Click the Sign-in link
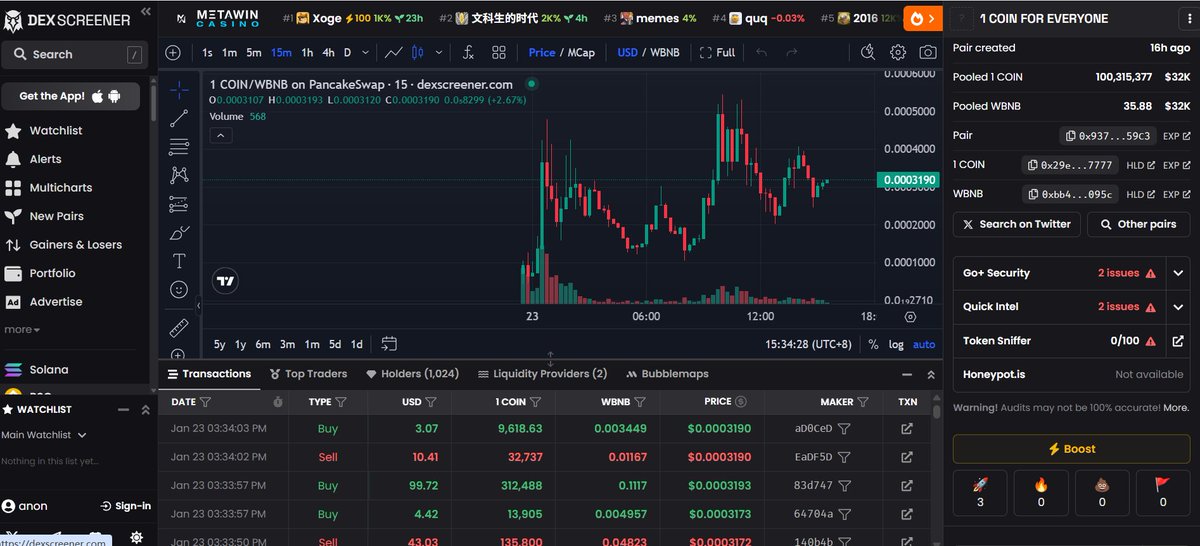The width and height of the screenshot is (1200, 546). [126, 506]
